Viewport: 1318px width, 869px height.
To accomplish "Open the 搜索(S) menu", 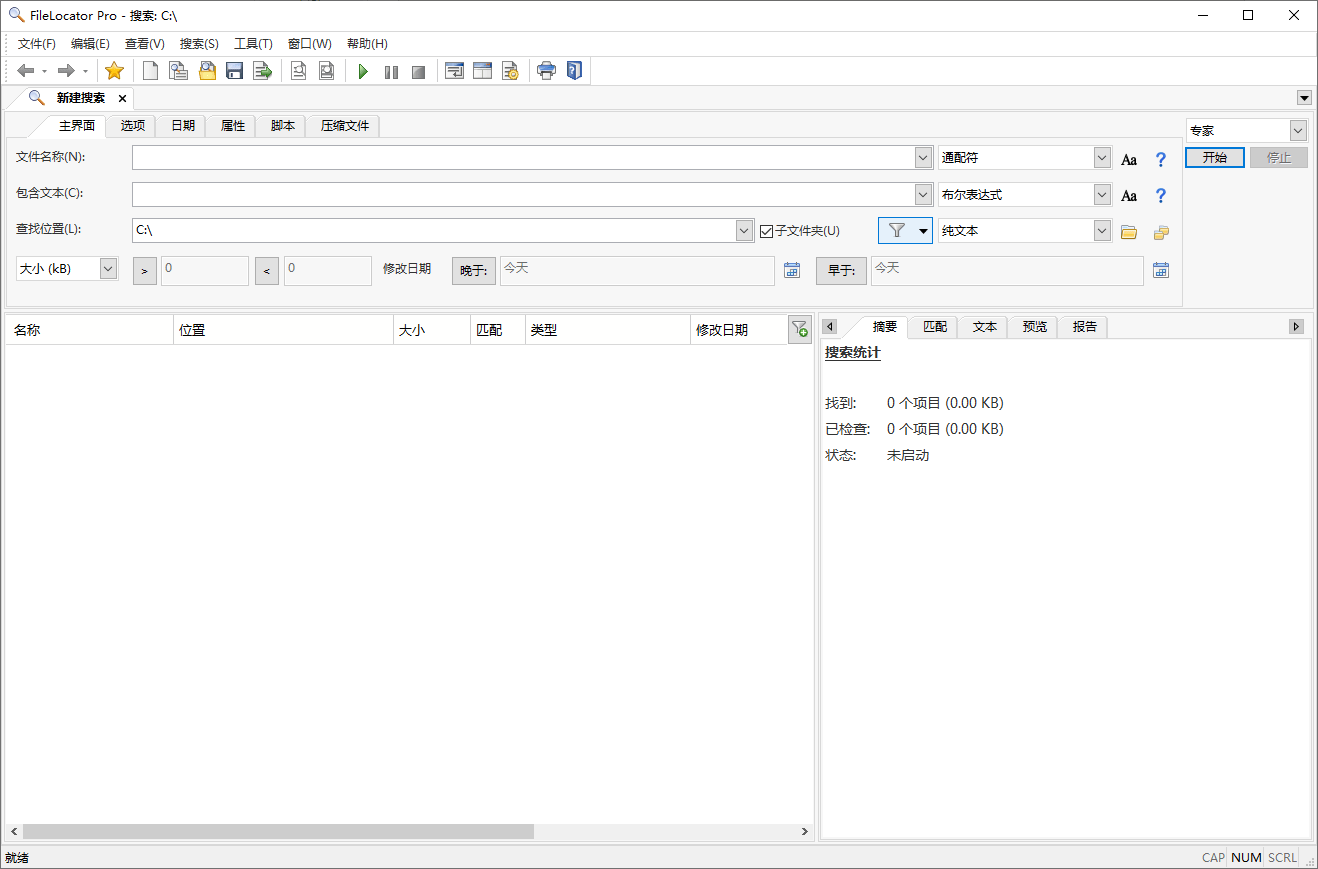I will pos(198,43).
